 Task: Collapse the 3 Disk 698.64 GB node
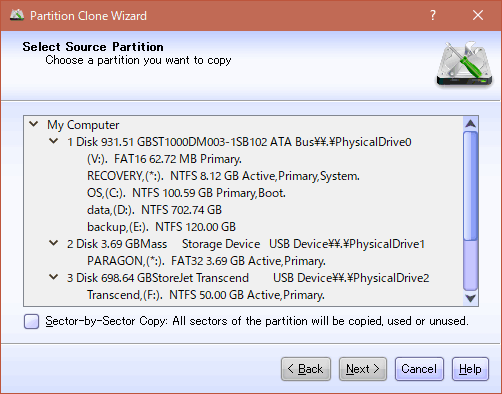coord(53,277)
